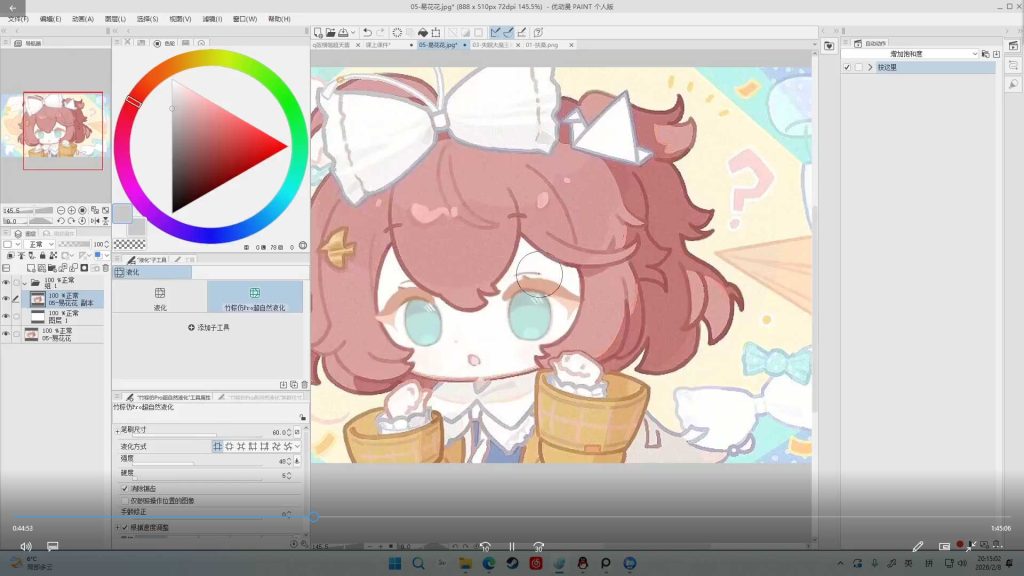Click the redo arrow icon
Screen dimensions: 1024x576
click(380, 32)
